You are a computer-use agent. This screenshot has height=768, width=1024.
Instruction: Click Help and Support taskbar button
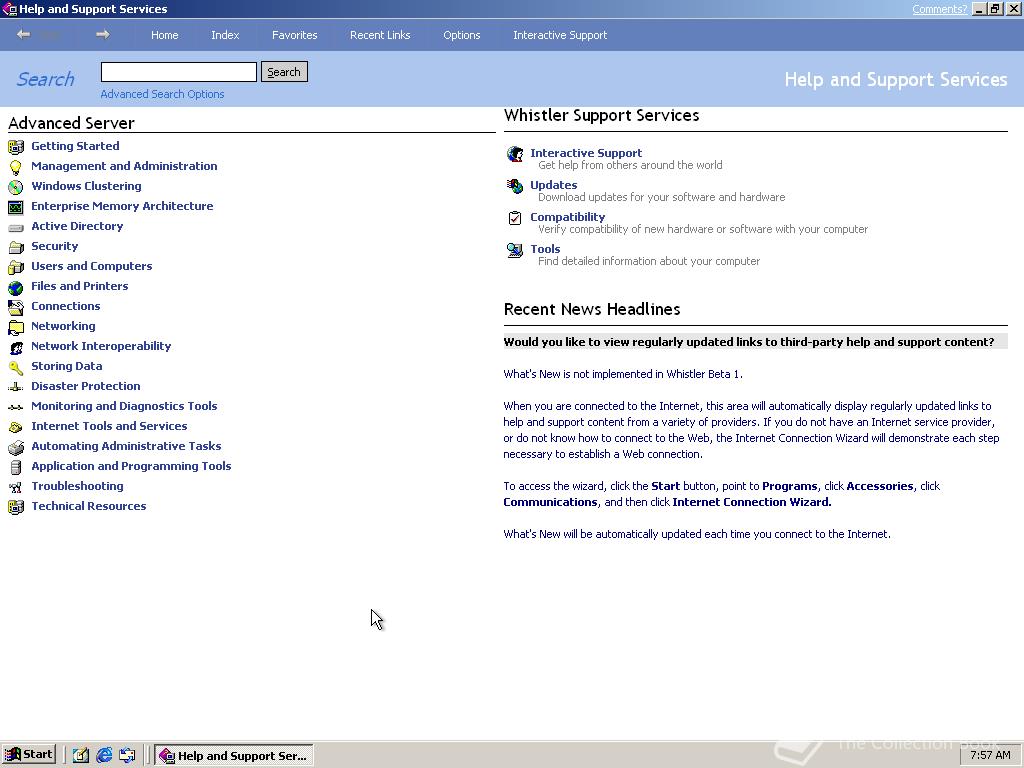(234, 756)
